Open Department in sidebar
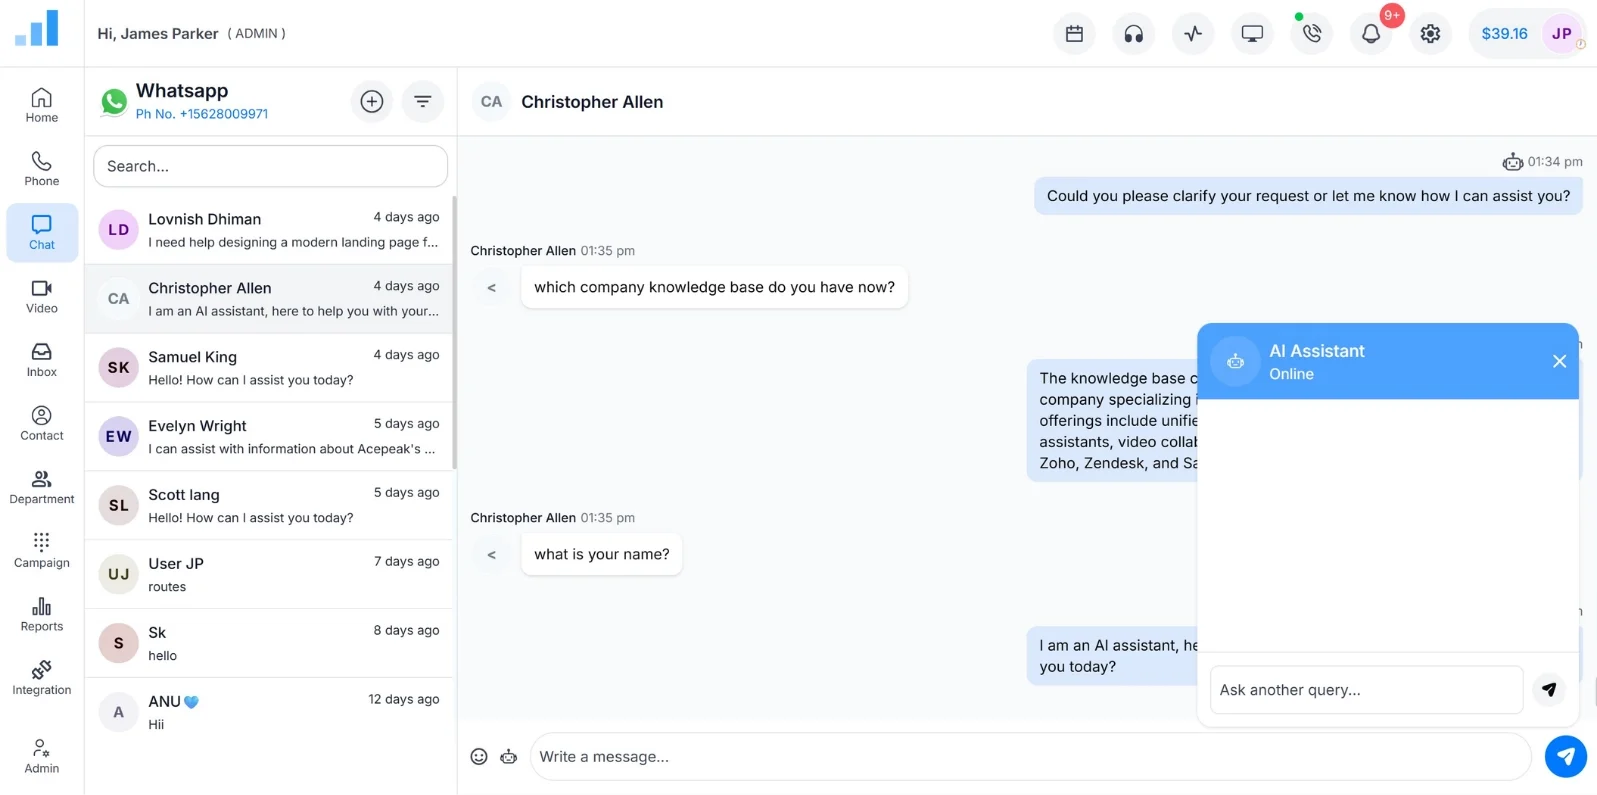This screenshot has width=1597, height=795. point(42,487)
